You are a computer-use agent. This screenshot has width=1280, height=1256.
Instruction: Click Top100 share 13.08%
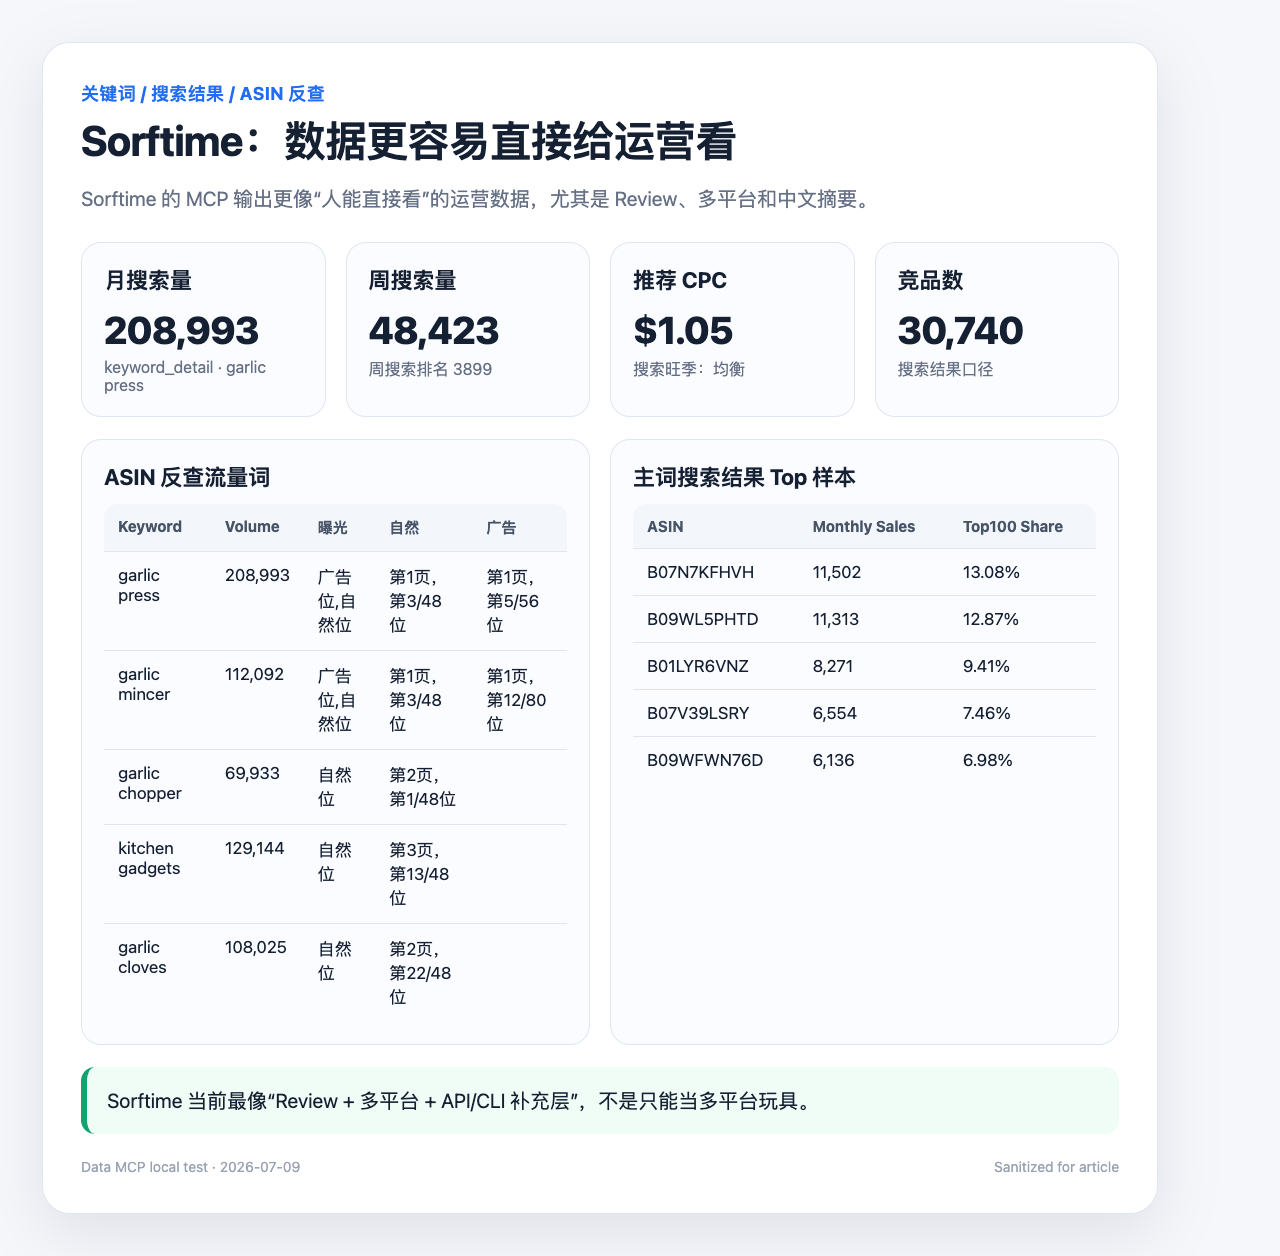point(991,572)
